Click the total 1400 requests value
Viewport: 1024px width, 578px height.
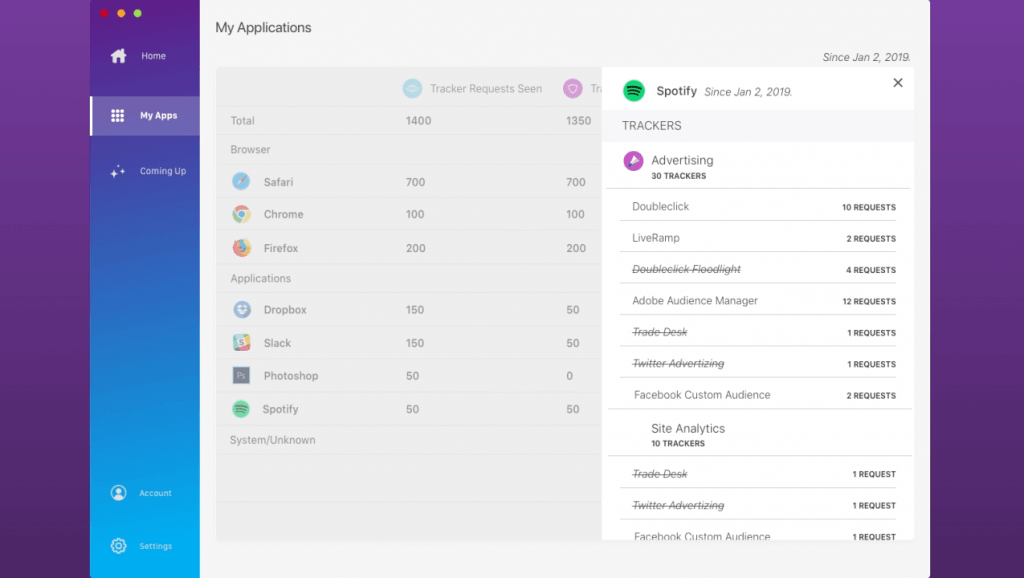tap(418, 120)
